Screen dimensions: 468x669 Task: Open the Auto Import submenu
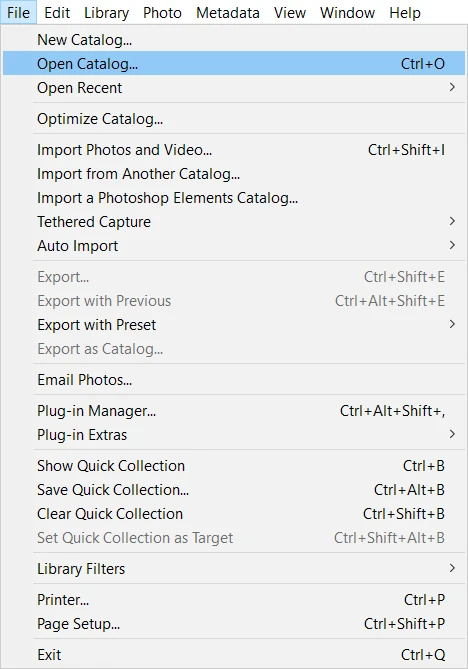[234, 246]
